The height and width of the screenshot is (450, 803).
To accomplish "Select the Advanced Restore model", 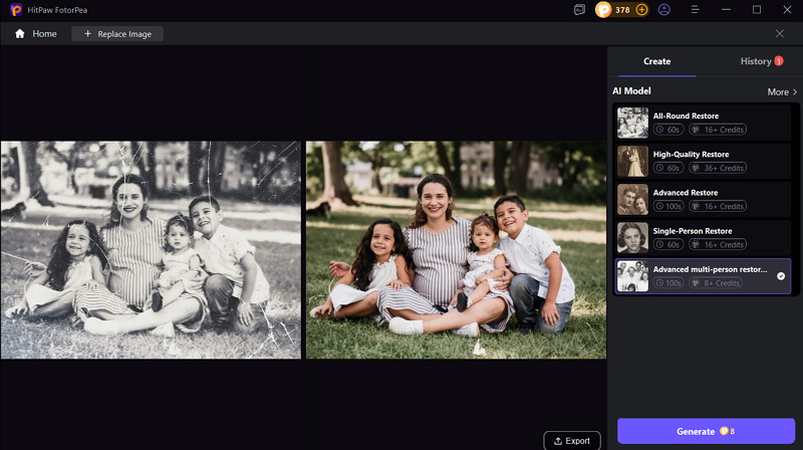I will (x=703, y=200).
